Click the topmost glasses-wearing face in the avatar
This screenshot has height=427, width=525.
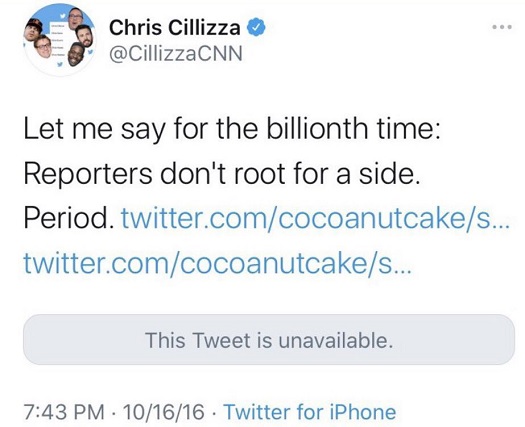75,18
